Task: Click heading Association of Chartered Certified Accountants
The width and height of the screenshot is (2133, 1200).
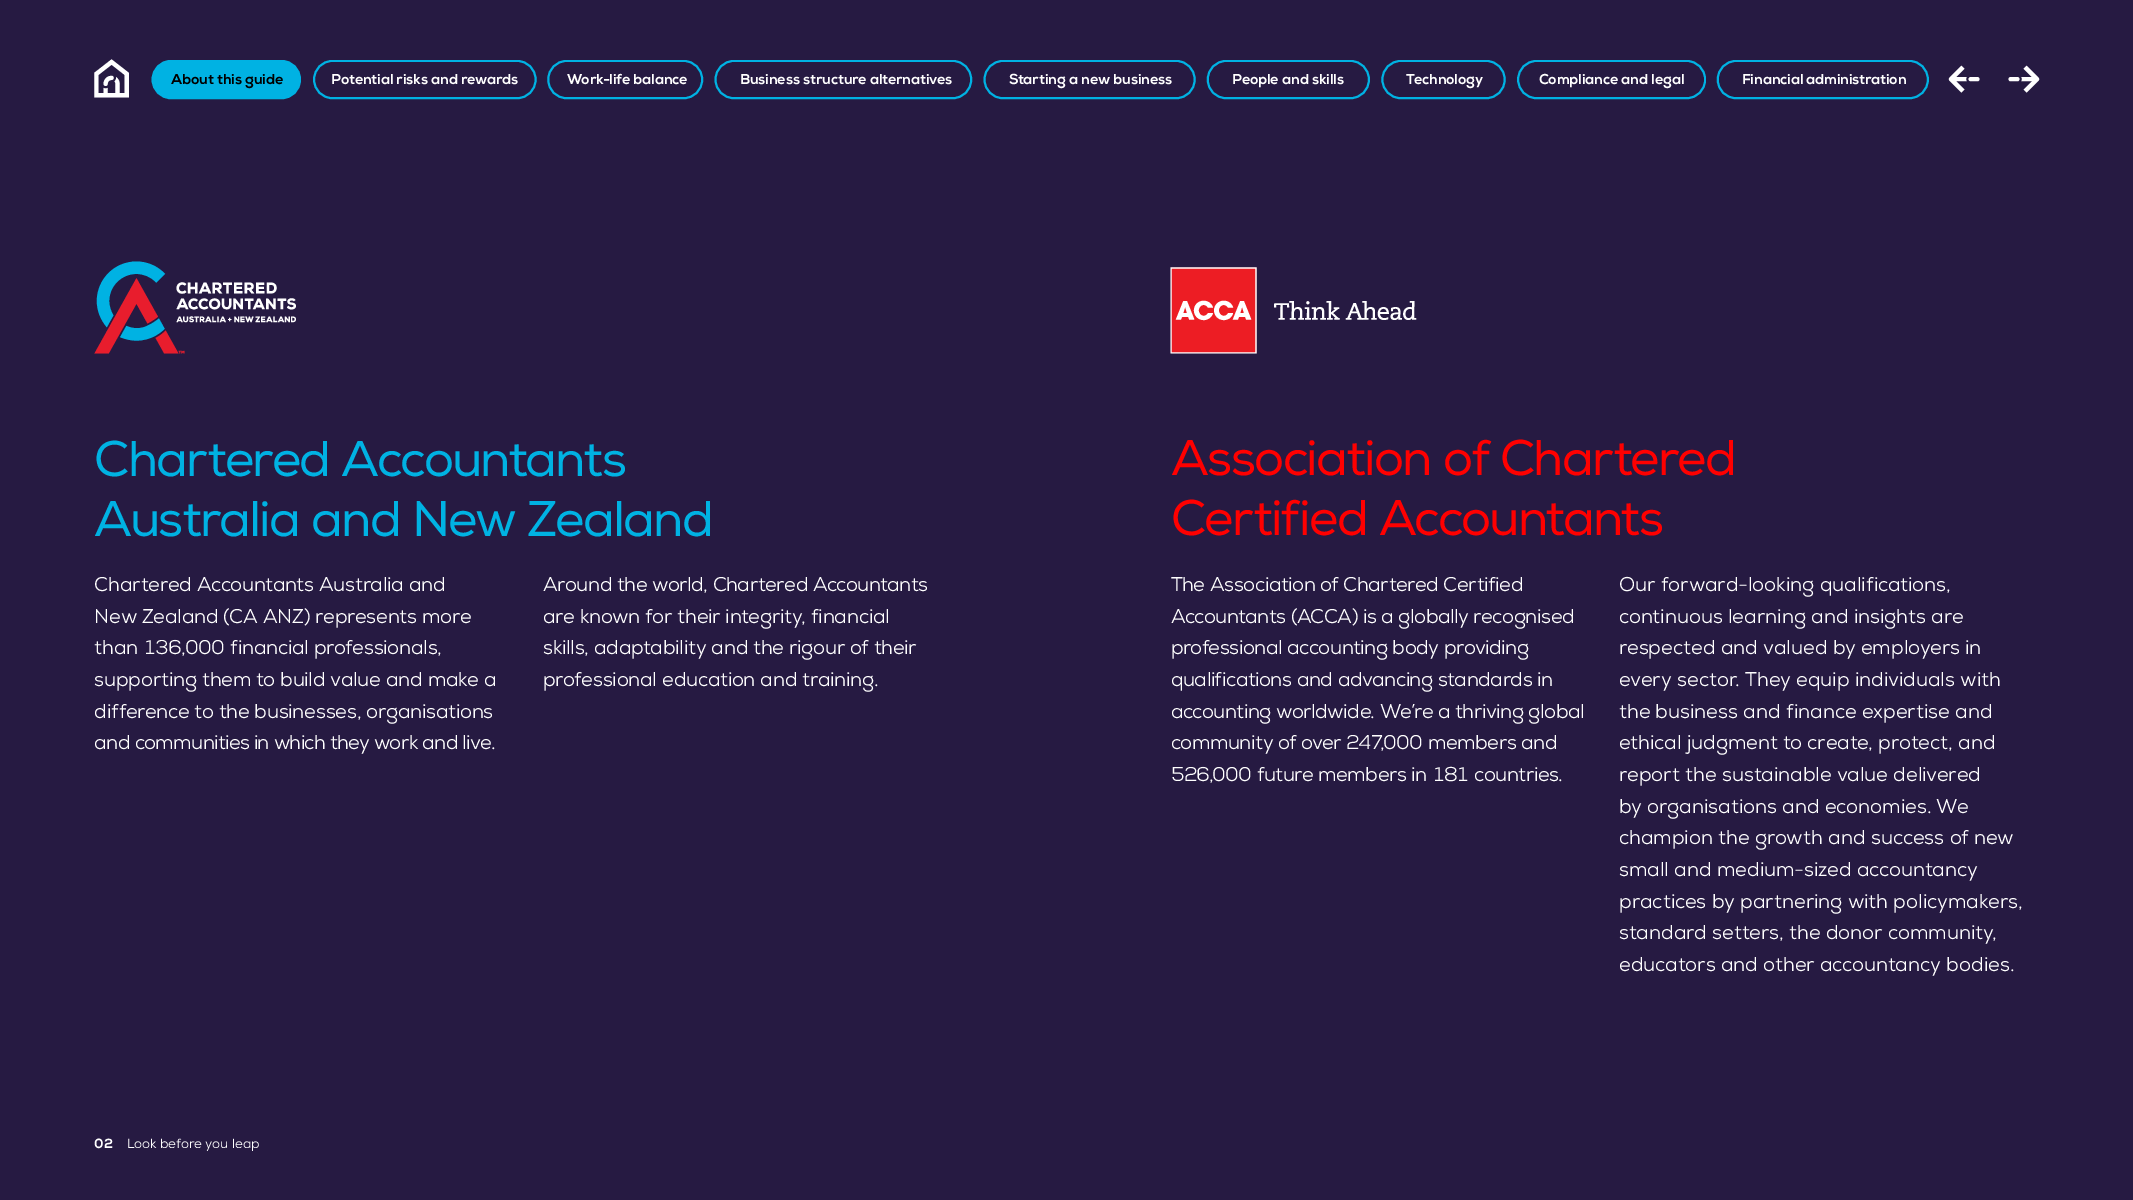Action: (x=1453, y=489)
